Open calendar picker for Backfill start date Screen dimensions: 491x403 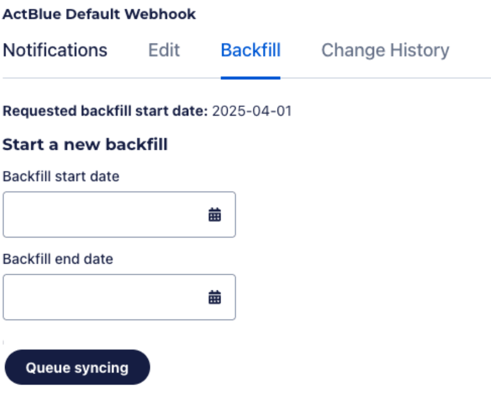215,215
